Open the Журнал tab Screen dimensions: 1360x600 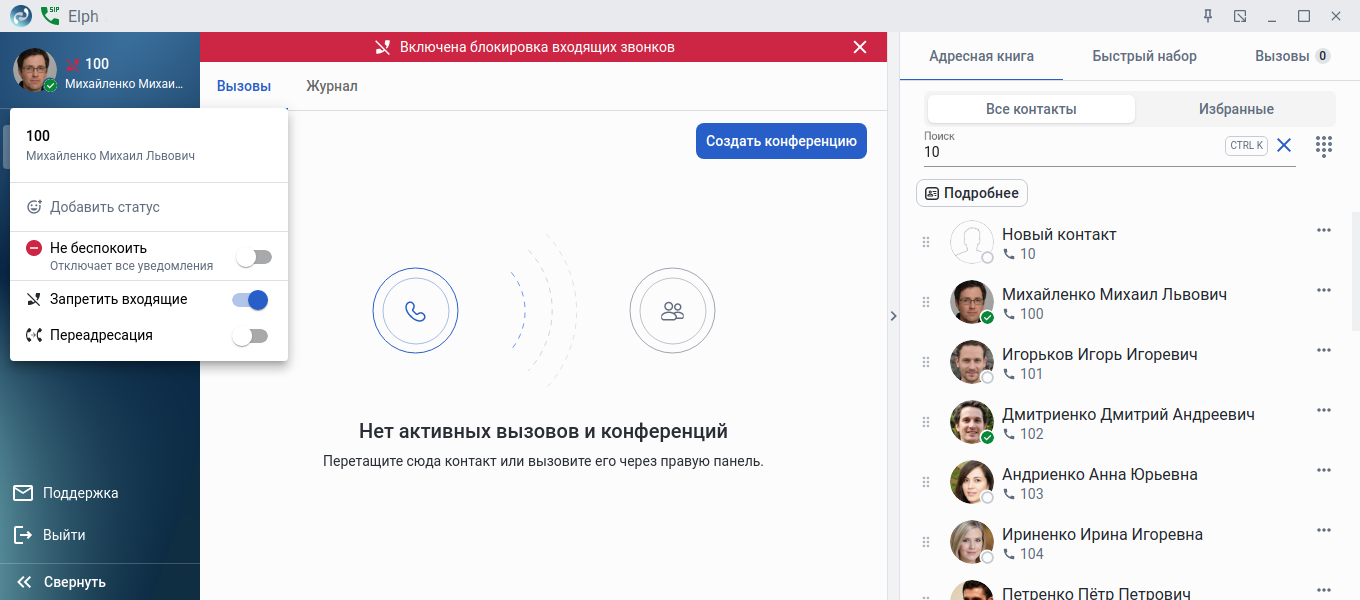tap(332, 86)
